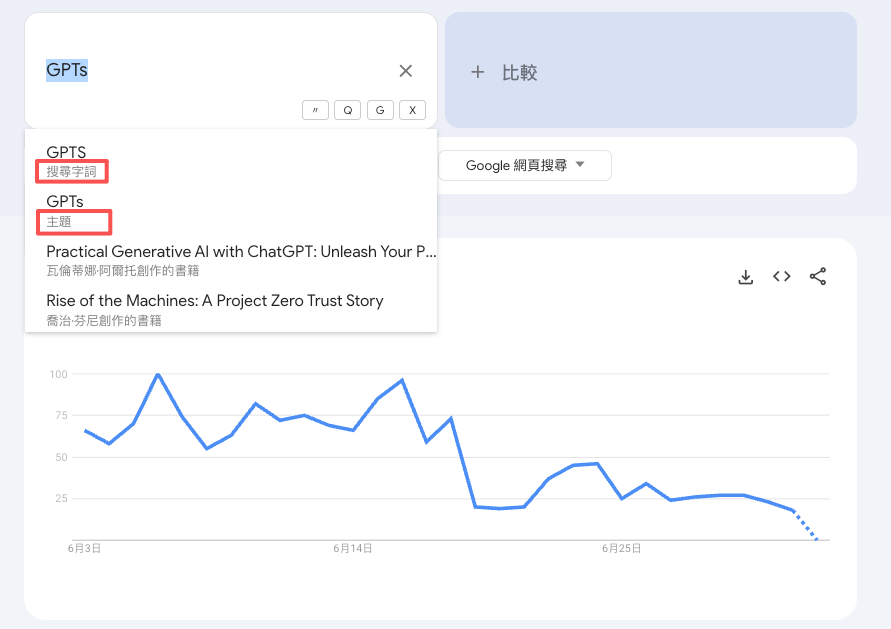
Task: Click the small X button under the search box
Action: pos(413,110)
